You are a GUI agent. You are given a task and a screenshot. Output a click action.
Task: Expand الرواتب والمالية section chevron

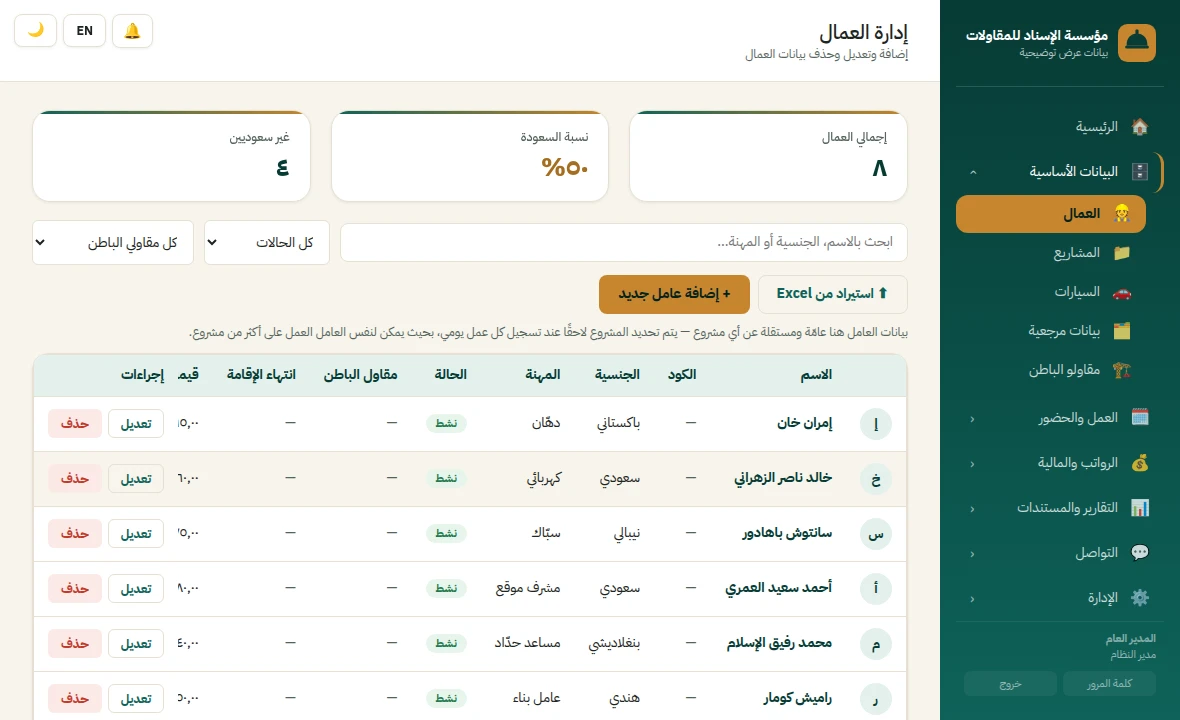[972, 463]
